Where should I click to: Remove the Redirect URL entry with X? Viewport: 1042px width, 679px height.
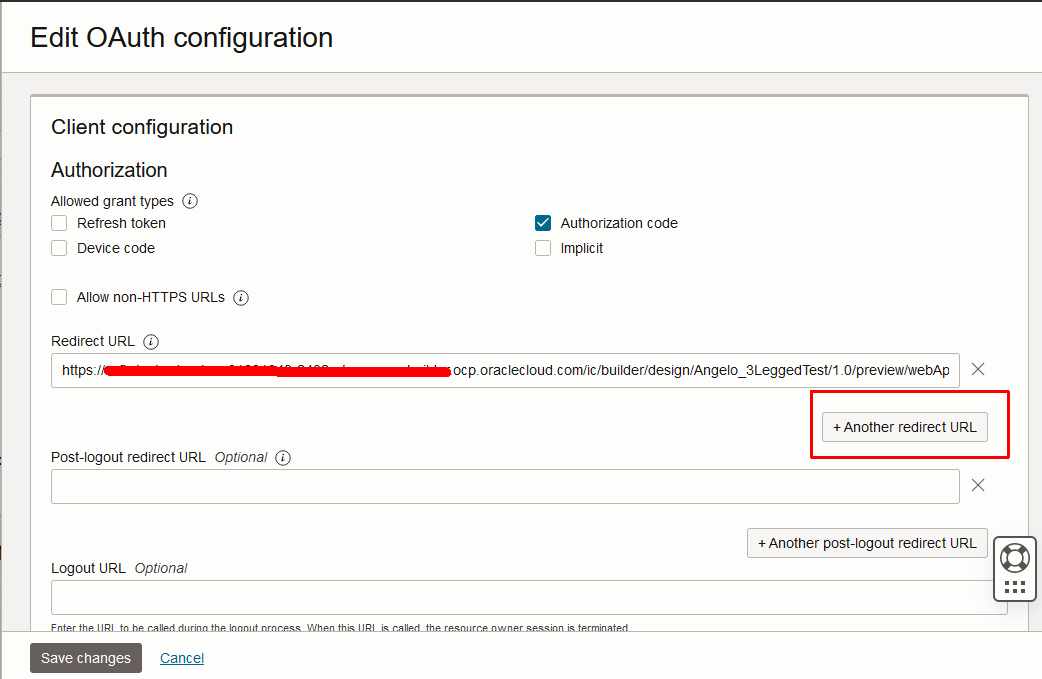(x=978, y=369)
